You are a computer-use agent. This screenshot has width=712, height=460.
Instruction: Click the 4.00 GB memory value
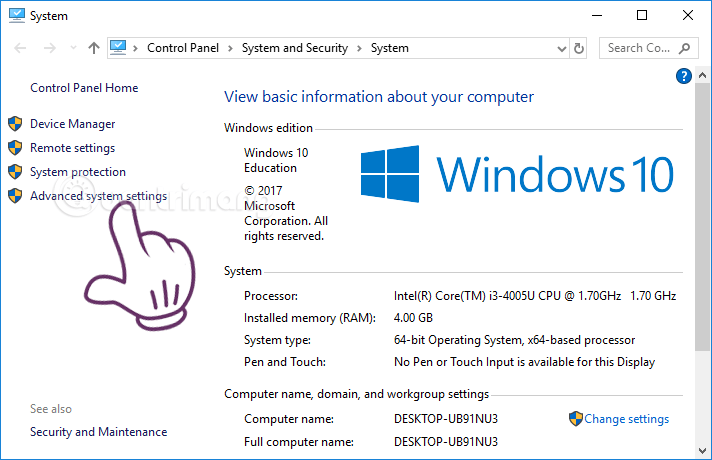click(x=413, y=318)
